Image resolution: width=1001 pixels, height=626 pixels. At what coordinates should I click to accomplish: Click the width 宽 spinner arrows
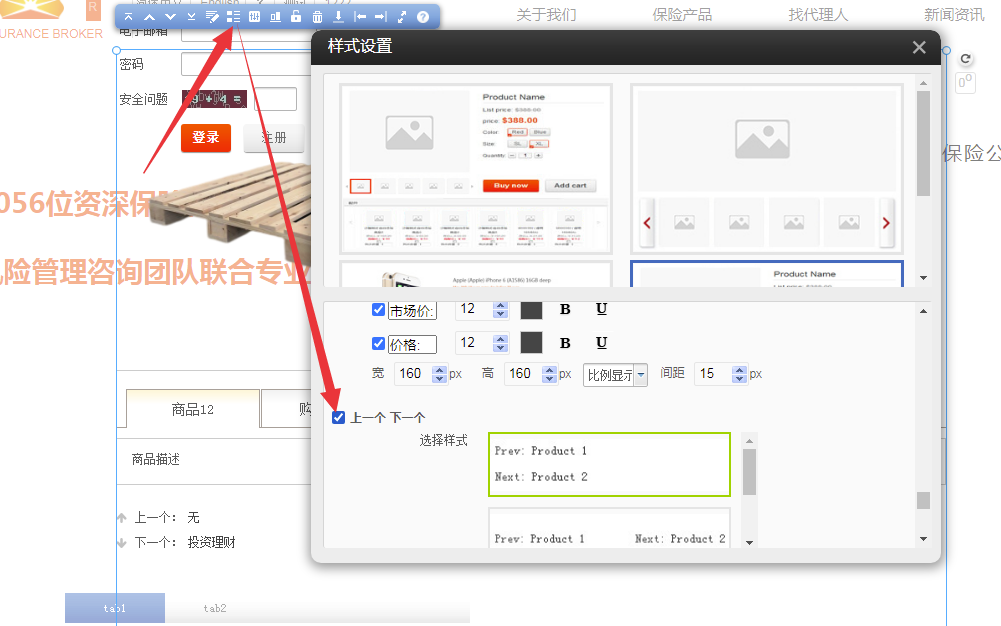coord(439,374)
